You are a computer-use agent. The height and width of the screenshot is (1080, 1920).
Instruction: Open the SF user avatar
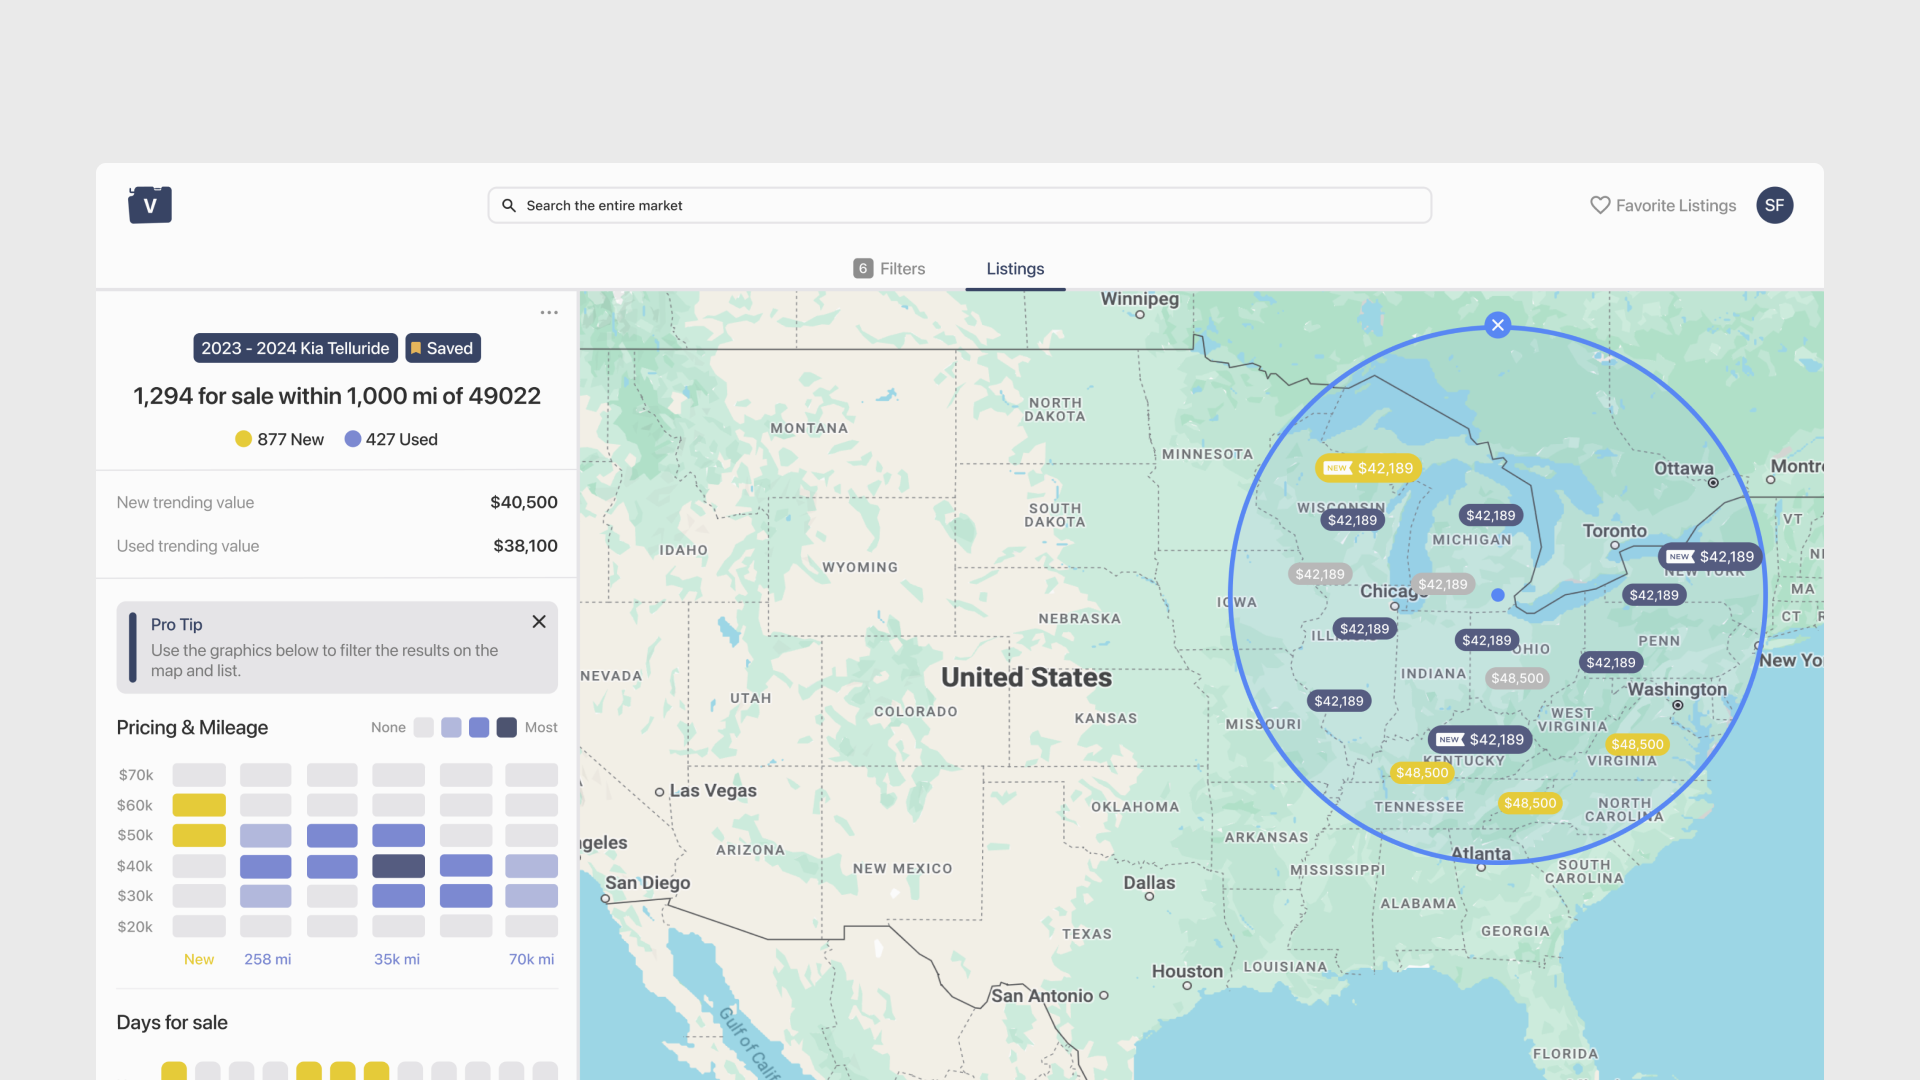click(1774, 205)
